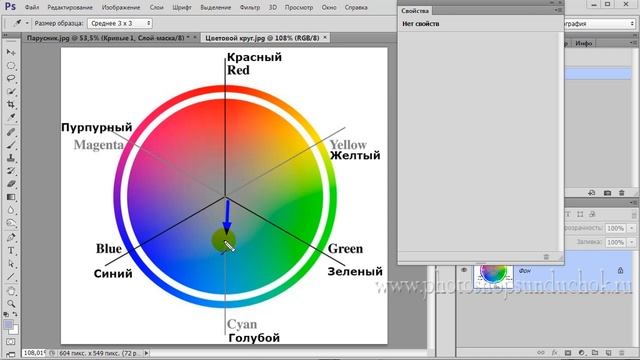Select the Horizontal Type tool

(11, 251)
